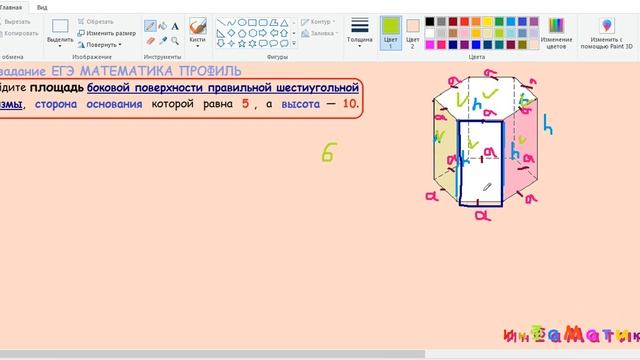Choose the Right triangle shape
This screenshot has height=360, width=640.
221,33
